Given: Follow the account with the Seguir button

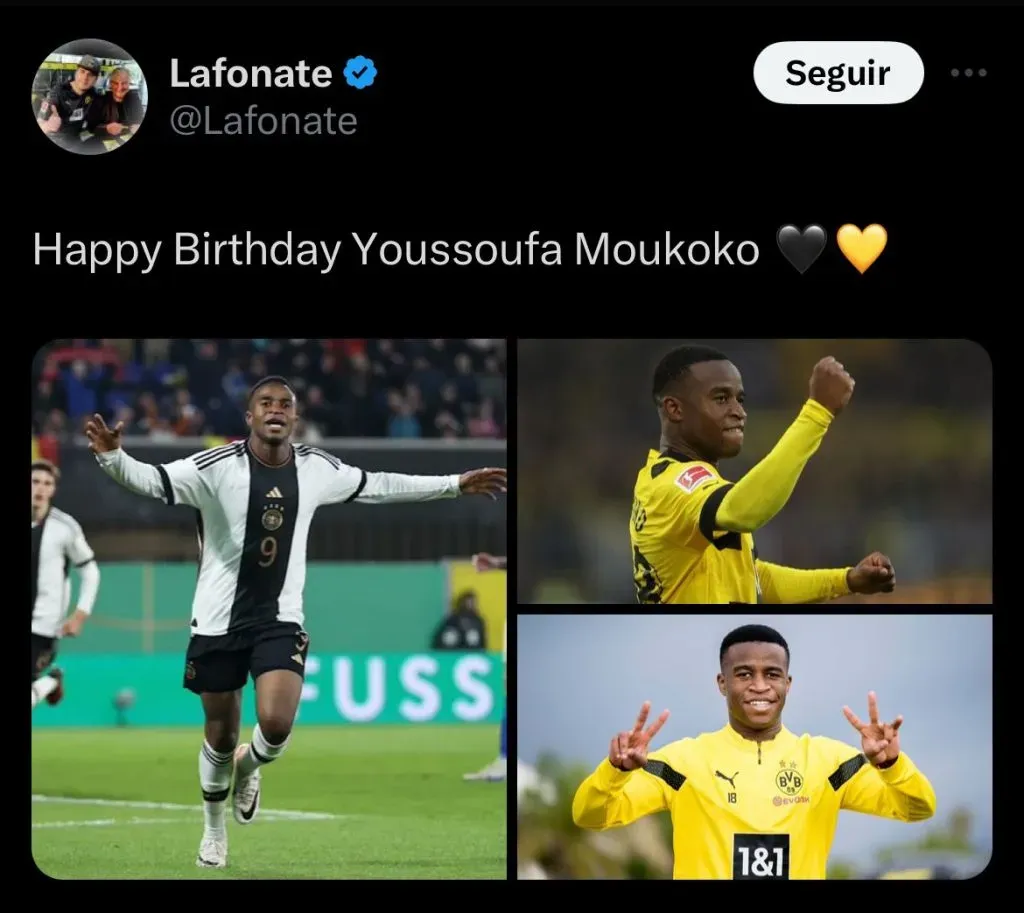Looking at the screenshot, I should (x=838, y=72).
